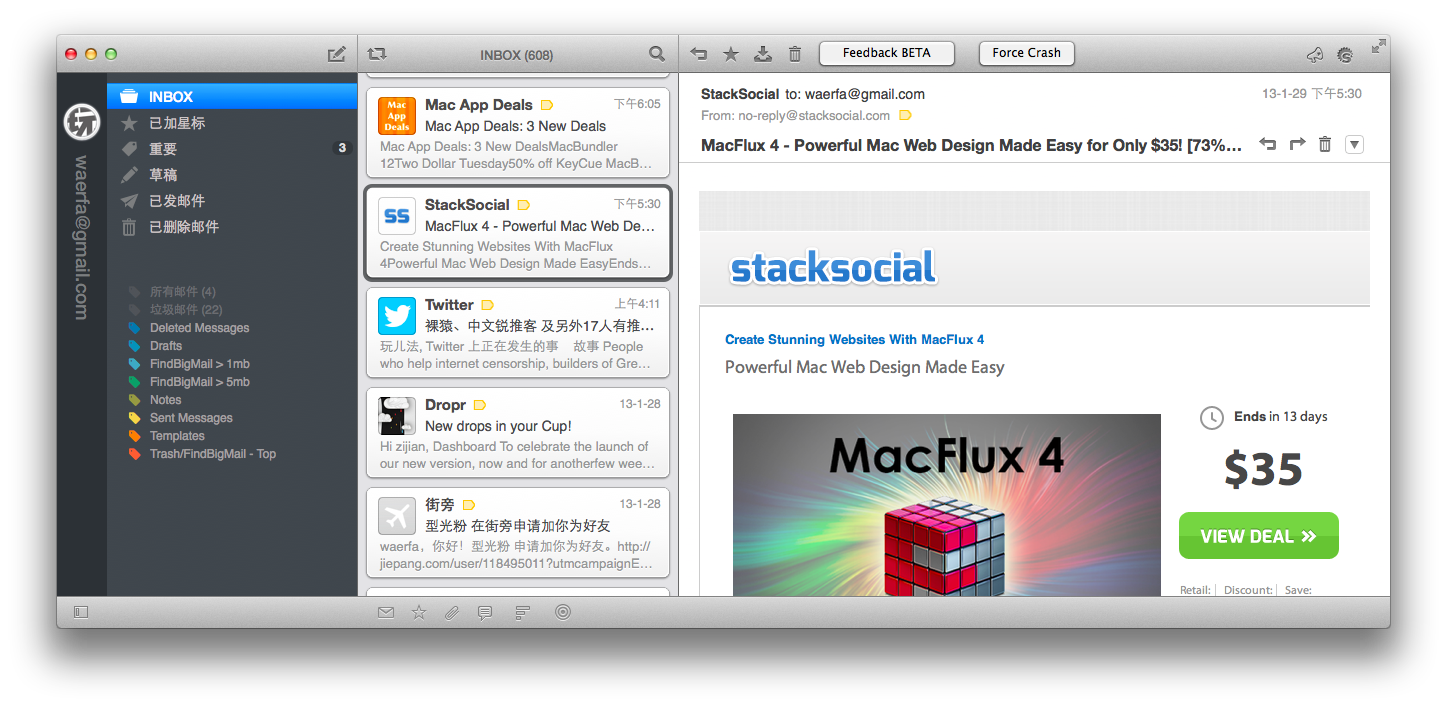
Task: Open the Create Stunning Websites With MacFlux 4 link
Action: [854, 339]
